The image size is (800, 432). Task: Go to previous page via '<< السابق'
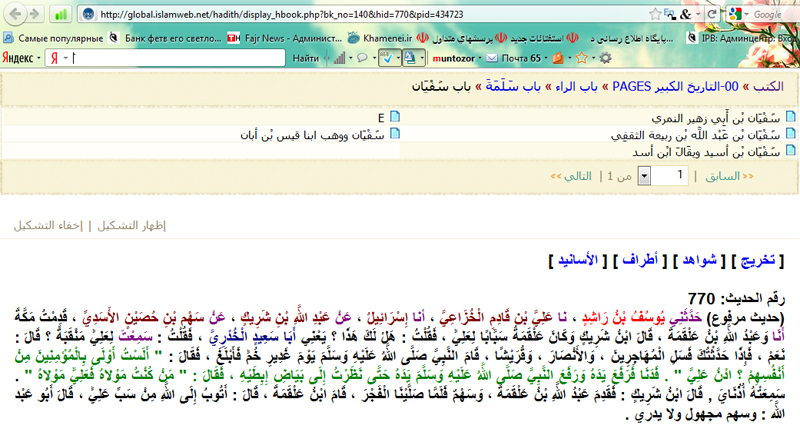[x=729, y=176]
